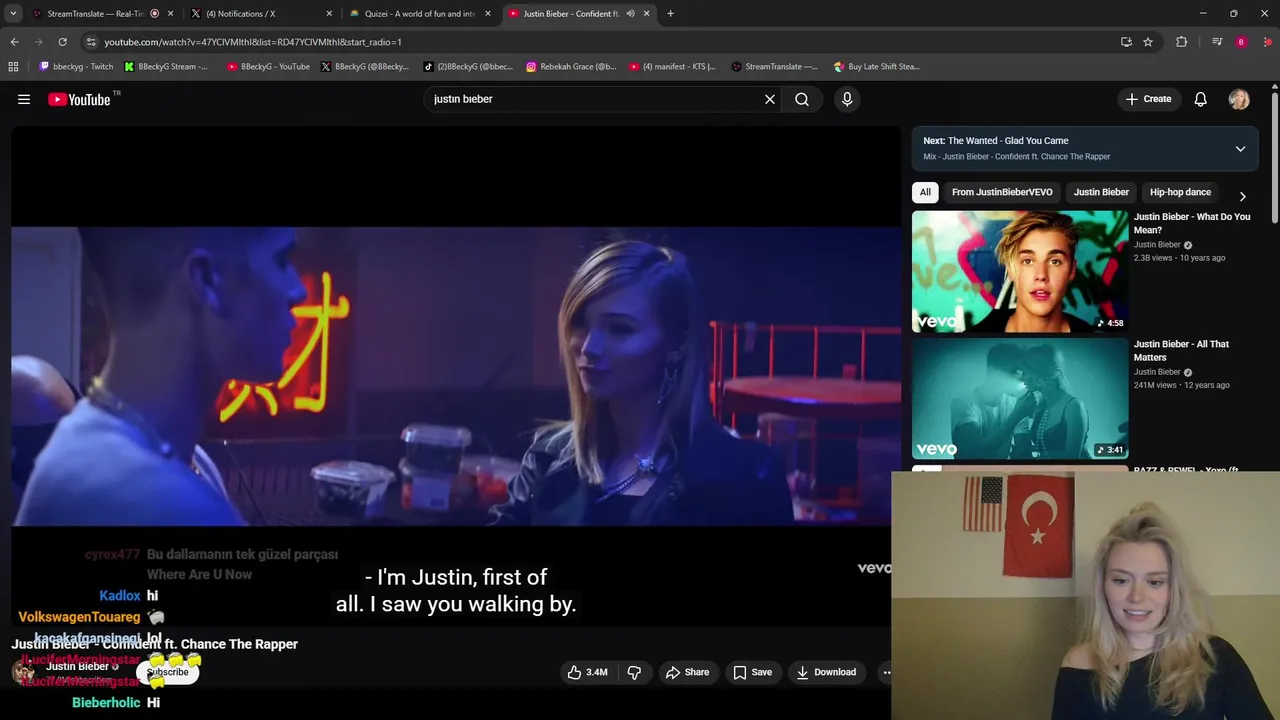The height and width of the screenshot is (720, 1280).
Task: Subscribe to the Justin Bieber channel
Action: (168, 672)
